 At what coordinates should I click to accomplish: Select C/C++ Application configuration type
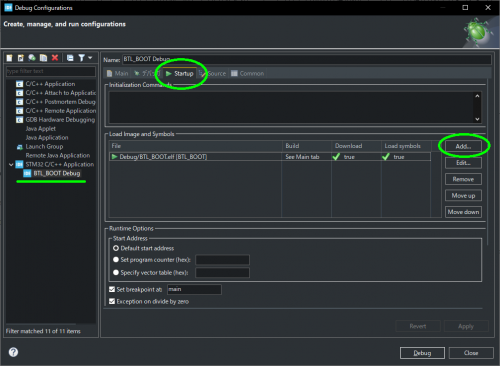(x=50, y=84)
